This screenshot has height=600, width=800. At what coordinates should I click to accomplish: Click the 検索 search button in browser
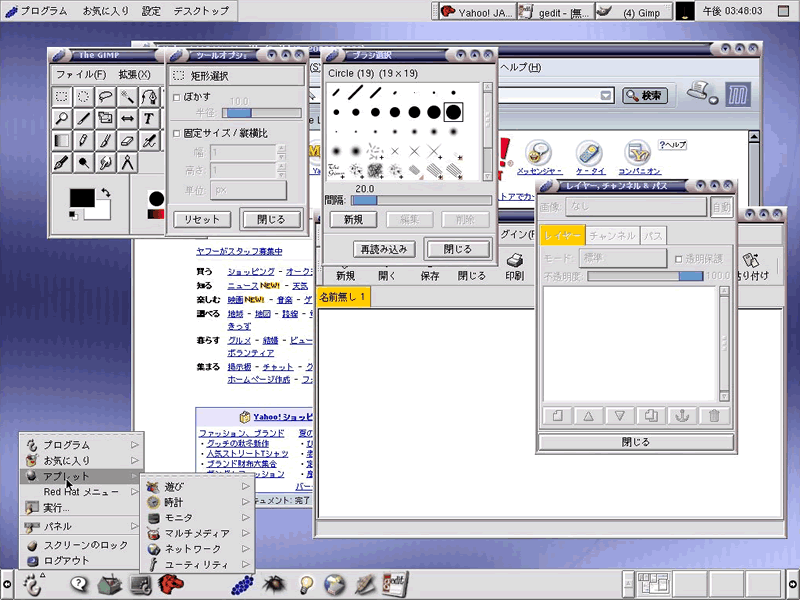[644, 95]
